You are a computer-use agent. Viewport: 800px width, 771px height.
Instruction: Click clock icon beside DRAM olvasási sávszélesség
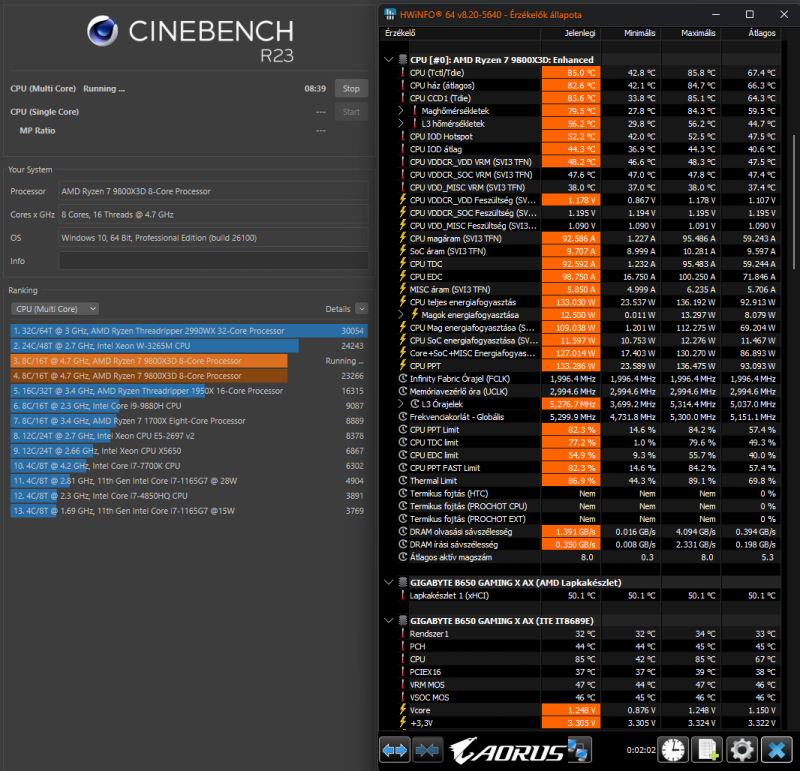[x=403, y=532]
